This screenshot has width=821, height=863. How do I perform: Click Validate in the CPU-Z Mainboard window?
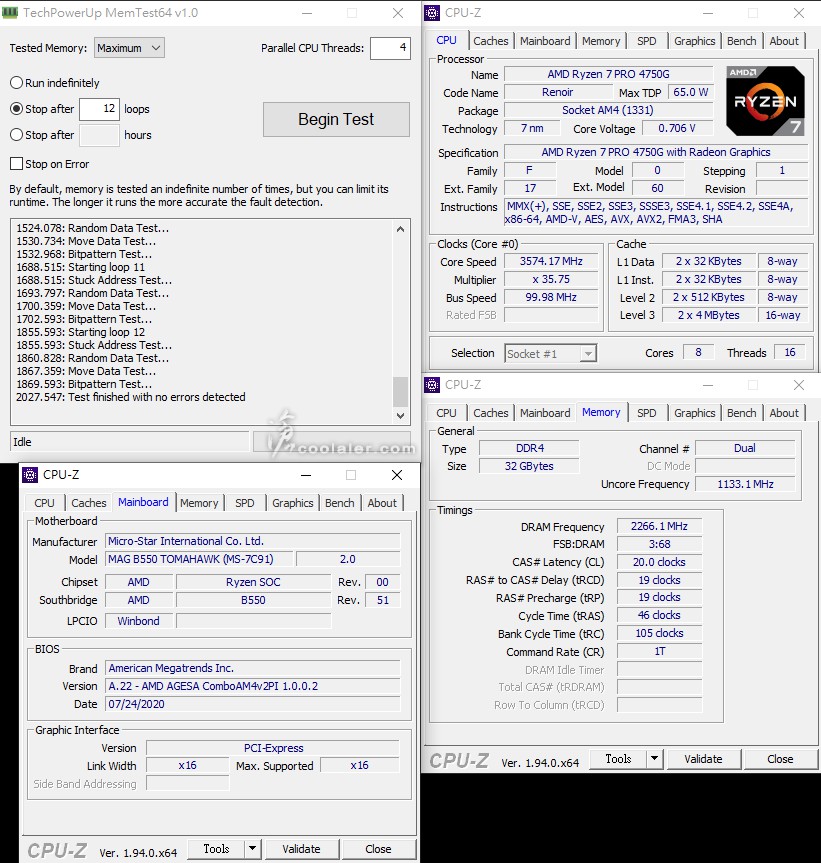[302, 849]
